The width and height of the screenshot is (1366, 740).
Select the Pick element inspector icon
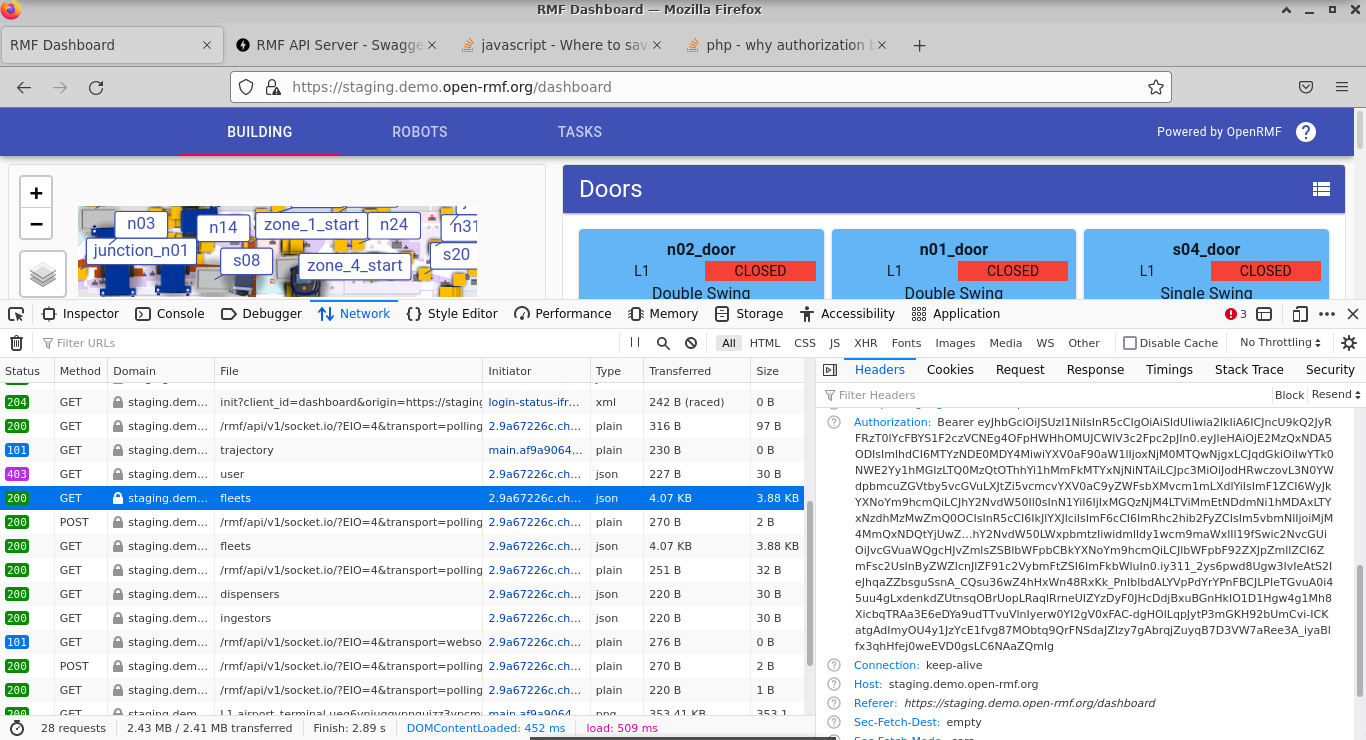click(15, 313)
